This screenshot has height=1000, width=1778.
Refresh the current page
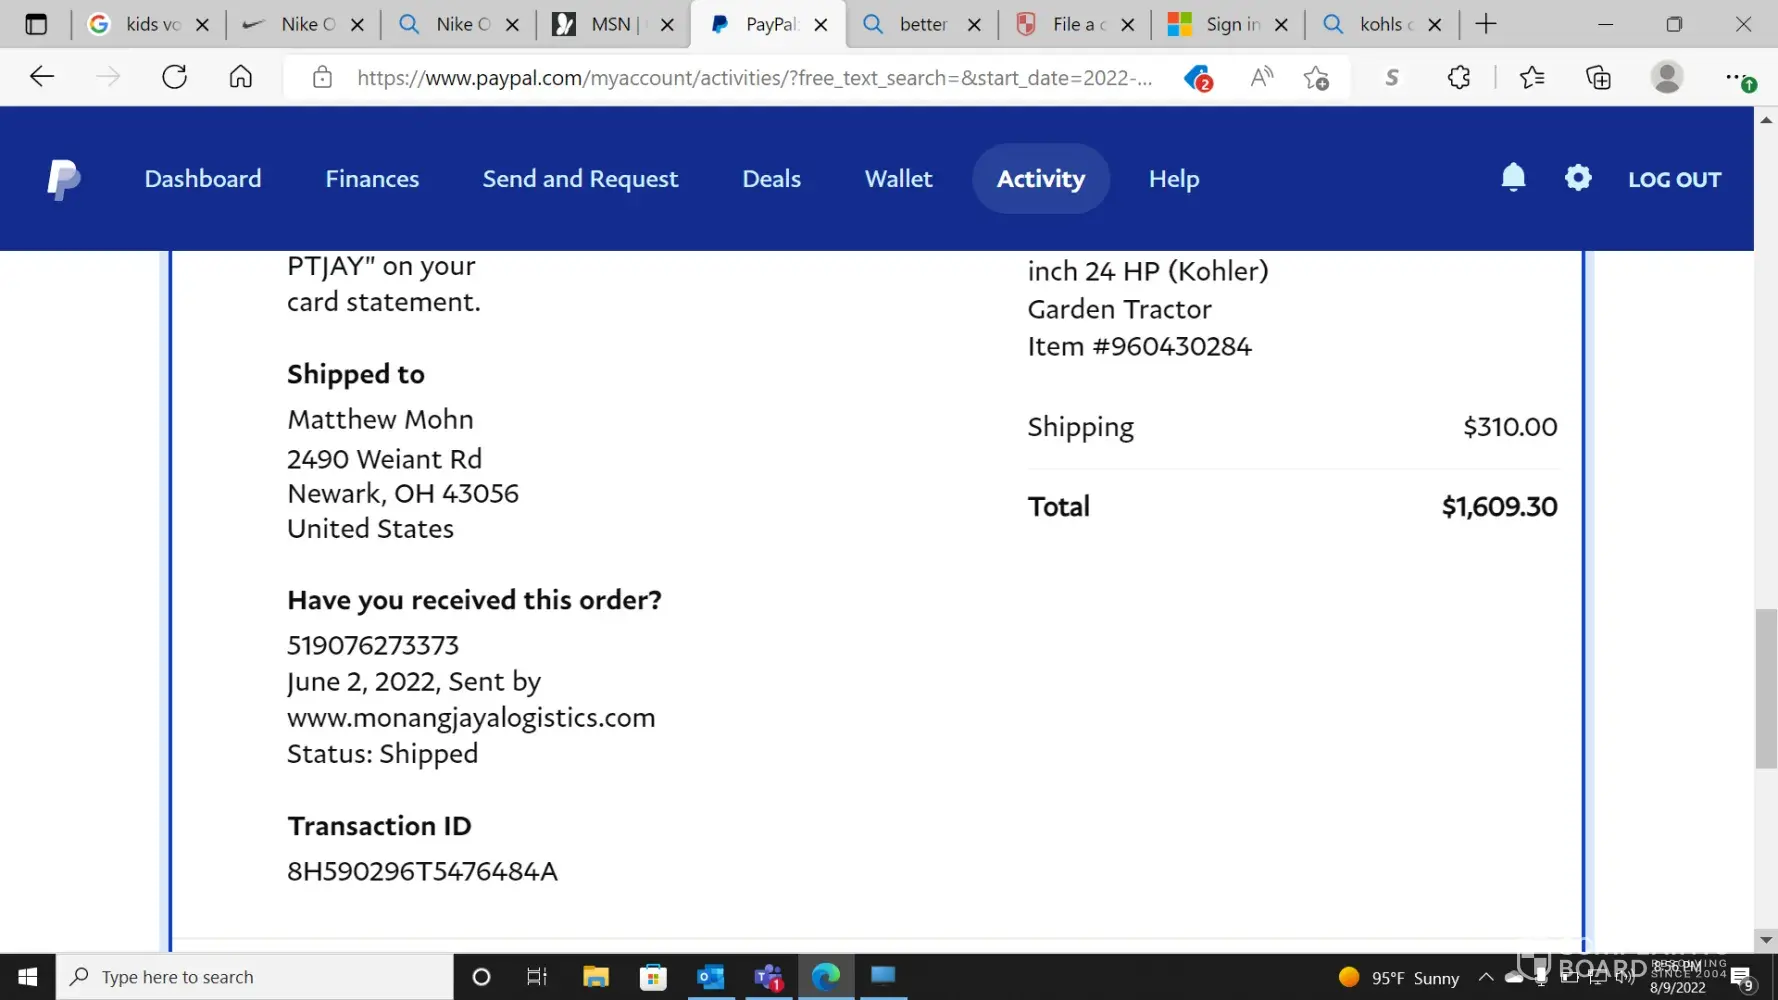click(x=175, y=77)
